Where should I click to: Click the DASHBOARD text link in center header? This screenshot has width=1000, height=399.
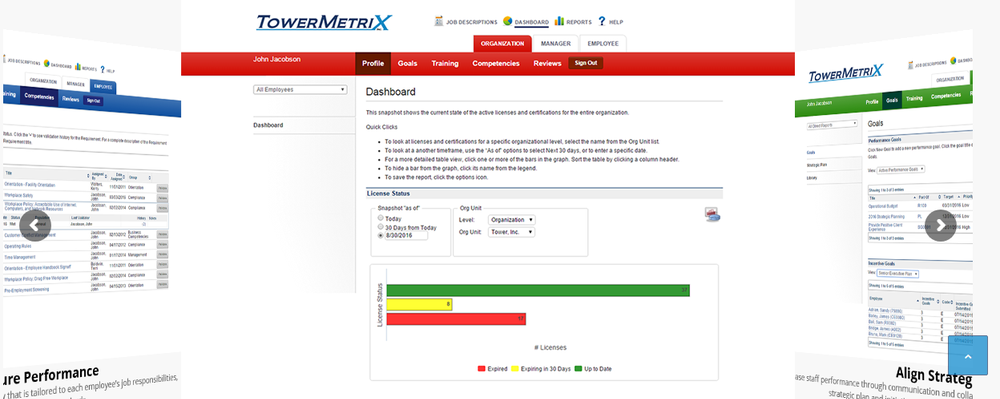[531, 22]
